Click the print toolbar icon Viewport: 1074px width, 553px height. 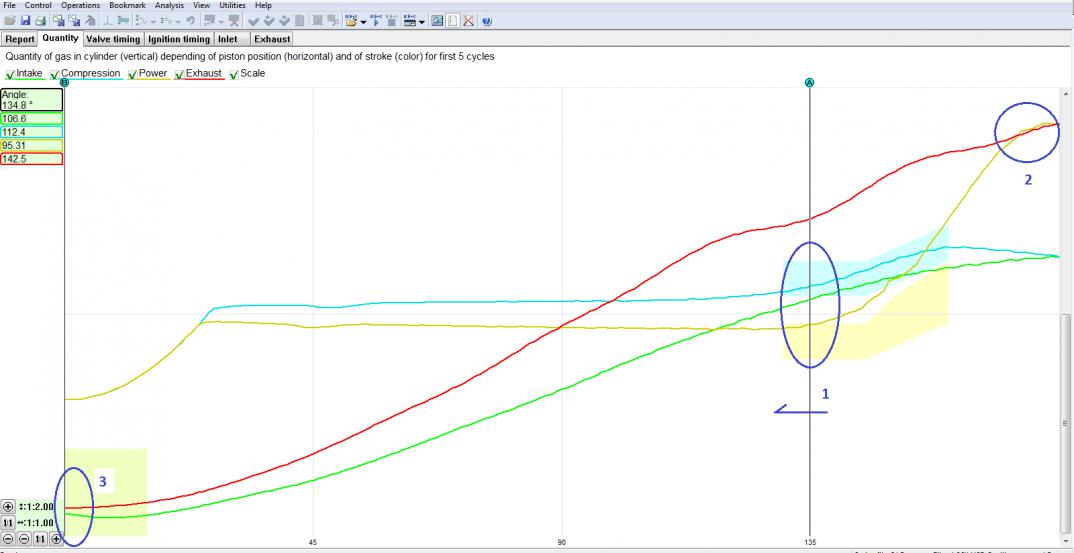click(x=40, y=20)
